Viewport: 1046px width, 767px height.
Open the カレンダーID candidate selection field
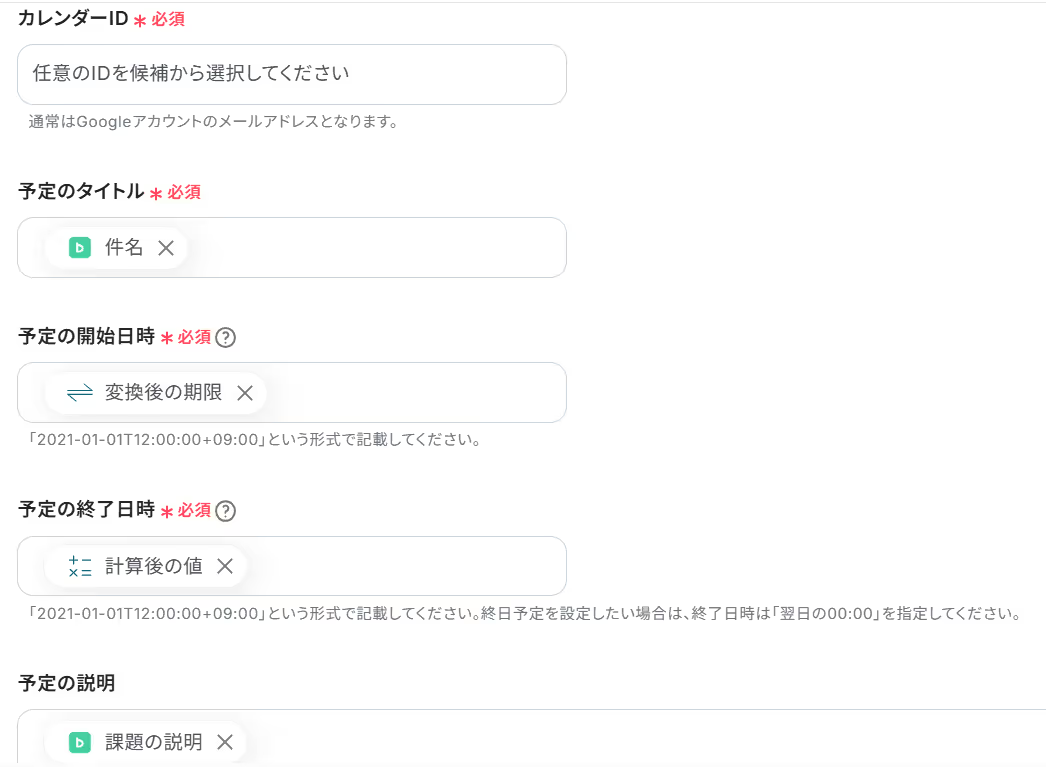pos(292,74)
